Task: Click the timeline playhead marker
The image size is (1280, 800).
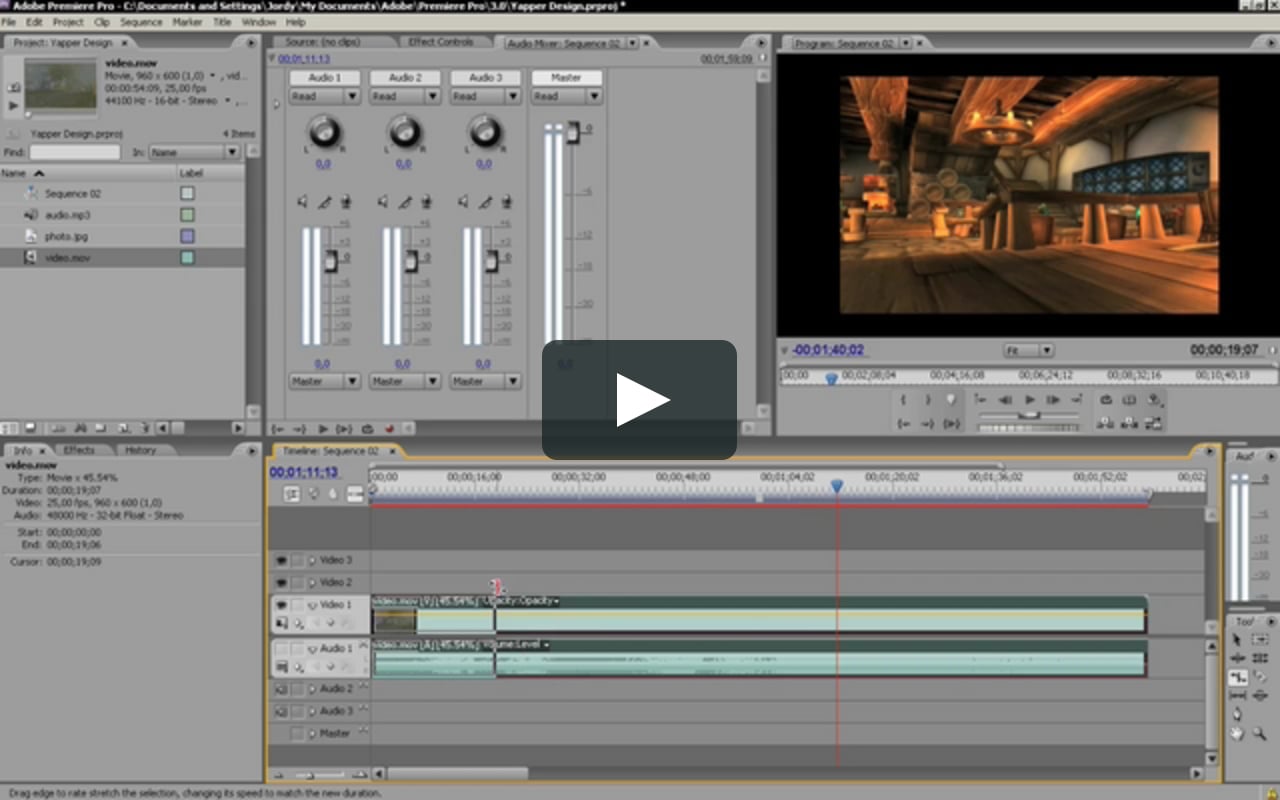Action: pyautogui.click(x=837, y=485)
